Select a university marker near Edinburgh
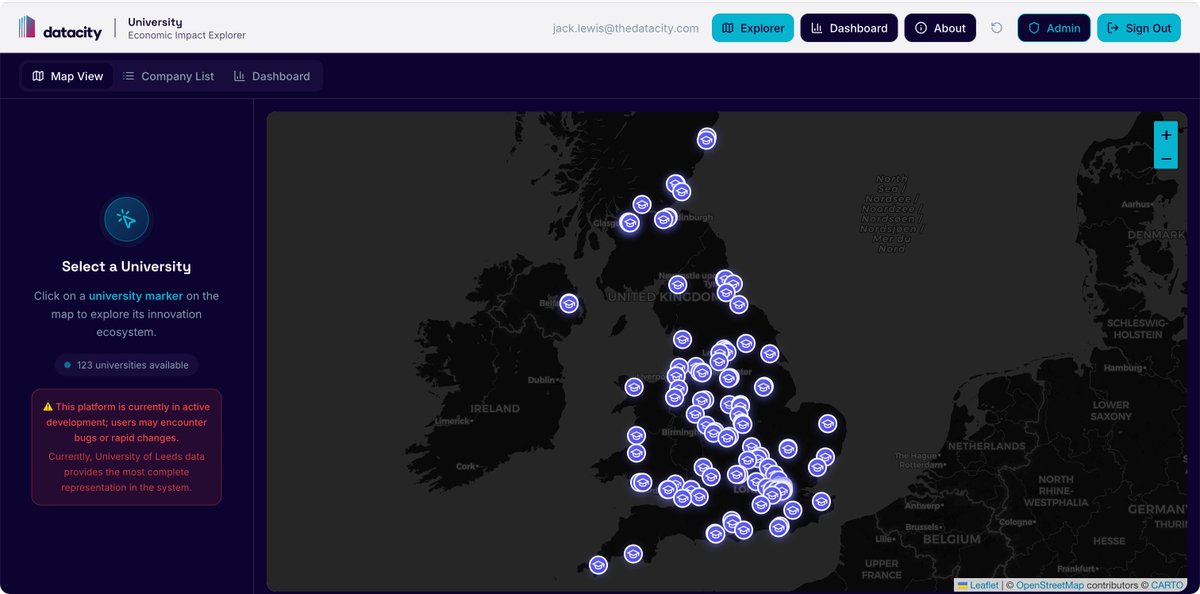The width and height of the screenshot is (1200, 594). click(663, 218)
